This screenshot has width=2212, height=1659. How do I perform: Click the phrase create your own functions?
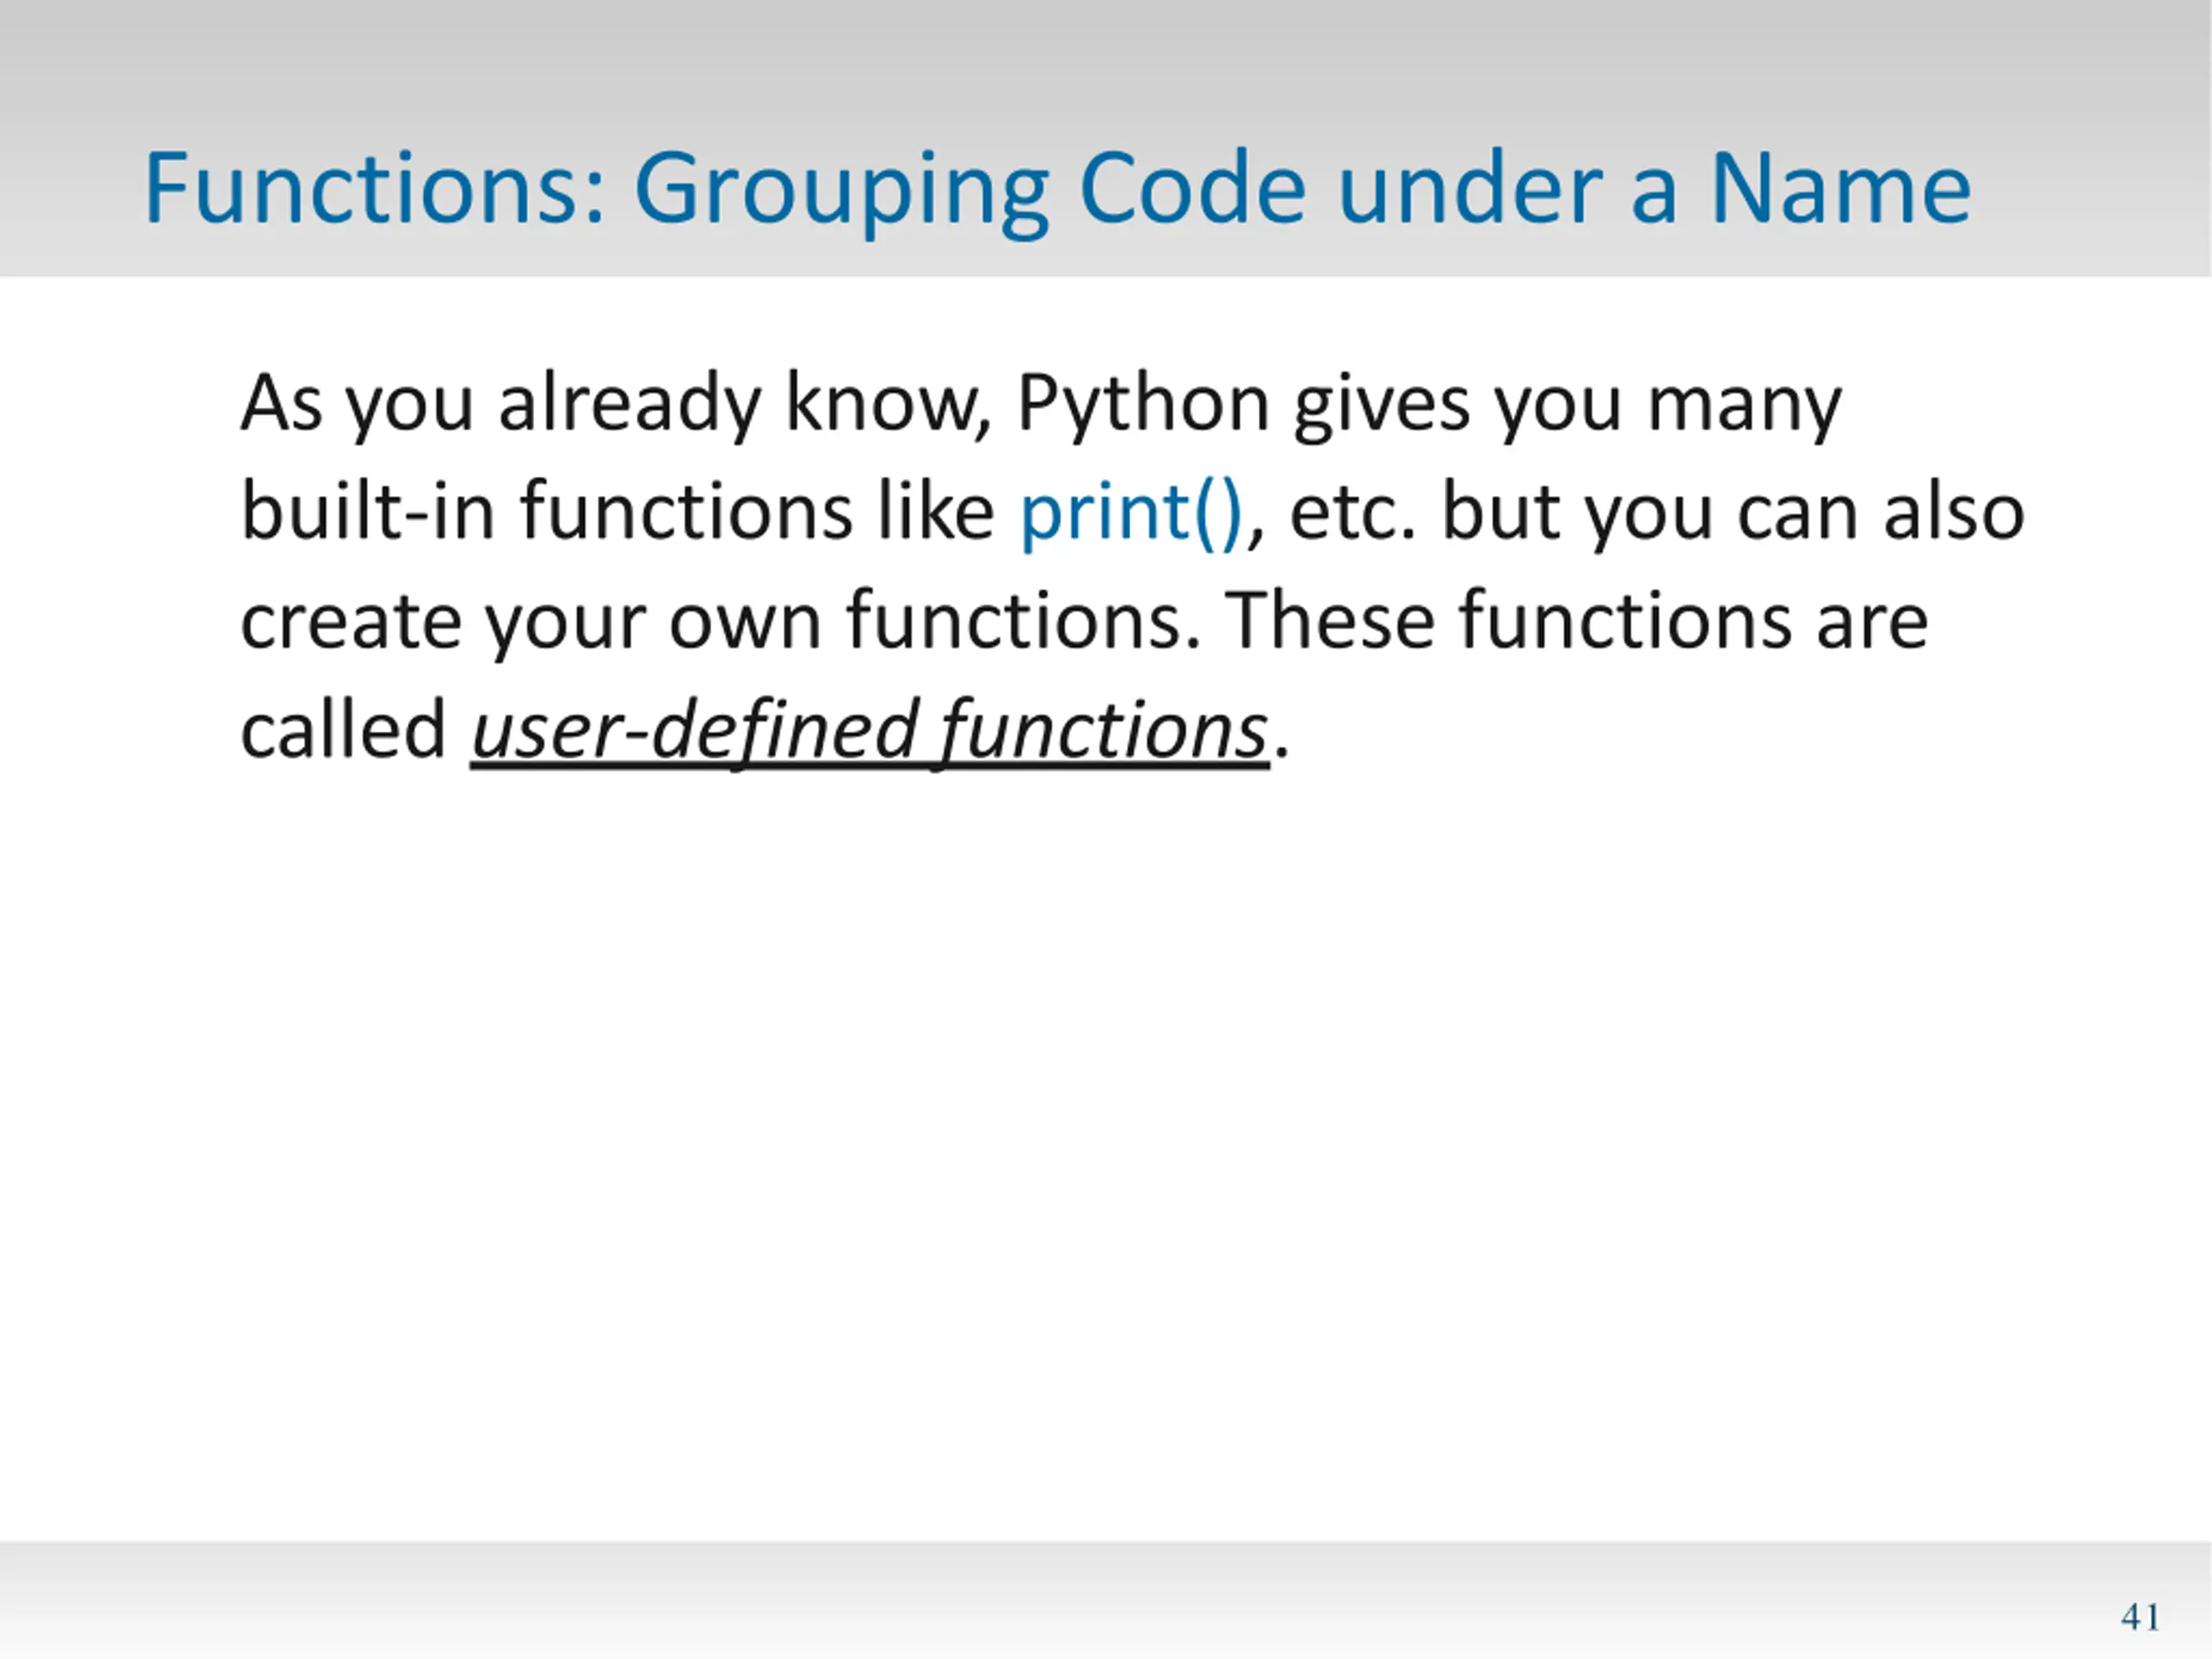(x=721, y=621)
